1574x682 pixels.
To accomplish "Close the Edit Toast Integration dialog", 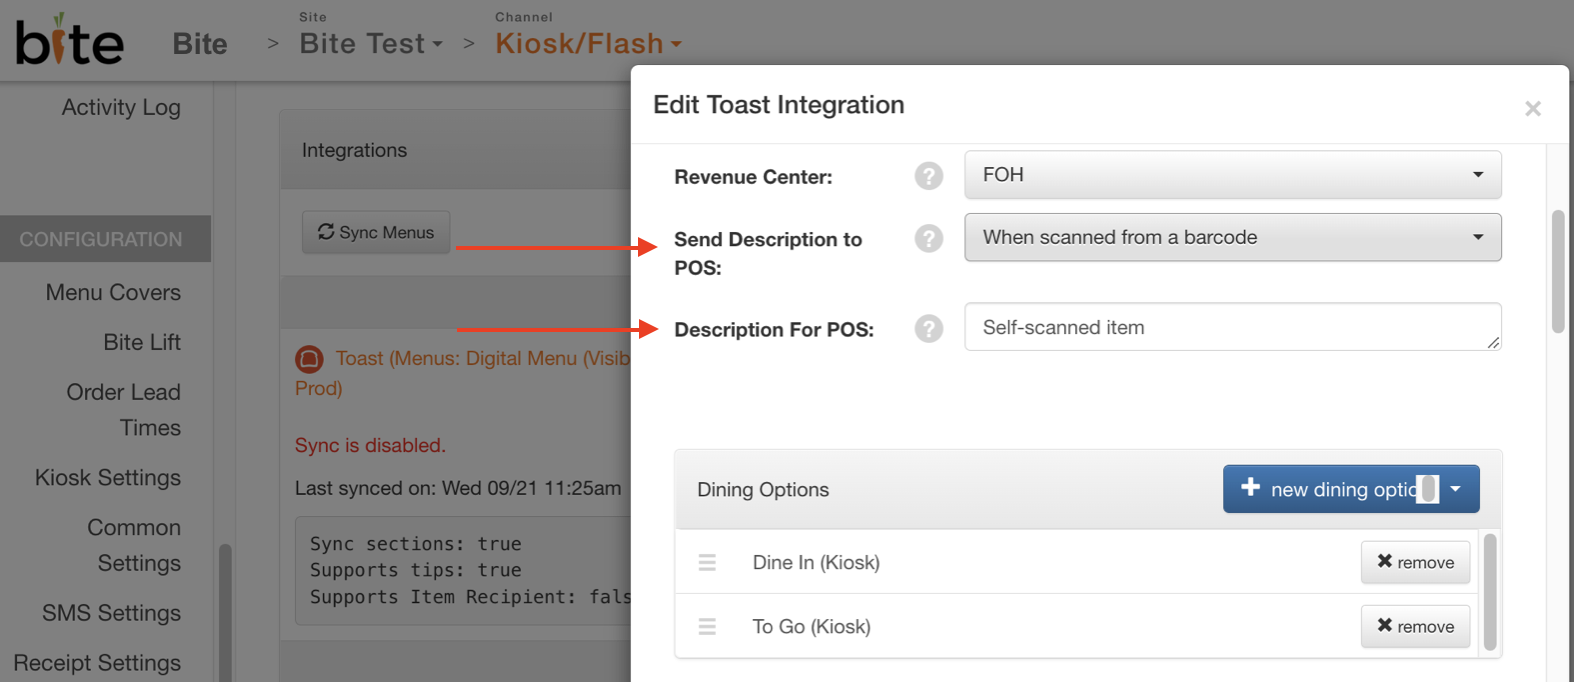I will (x=1532, y=108).
